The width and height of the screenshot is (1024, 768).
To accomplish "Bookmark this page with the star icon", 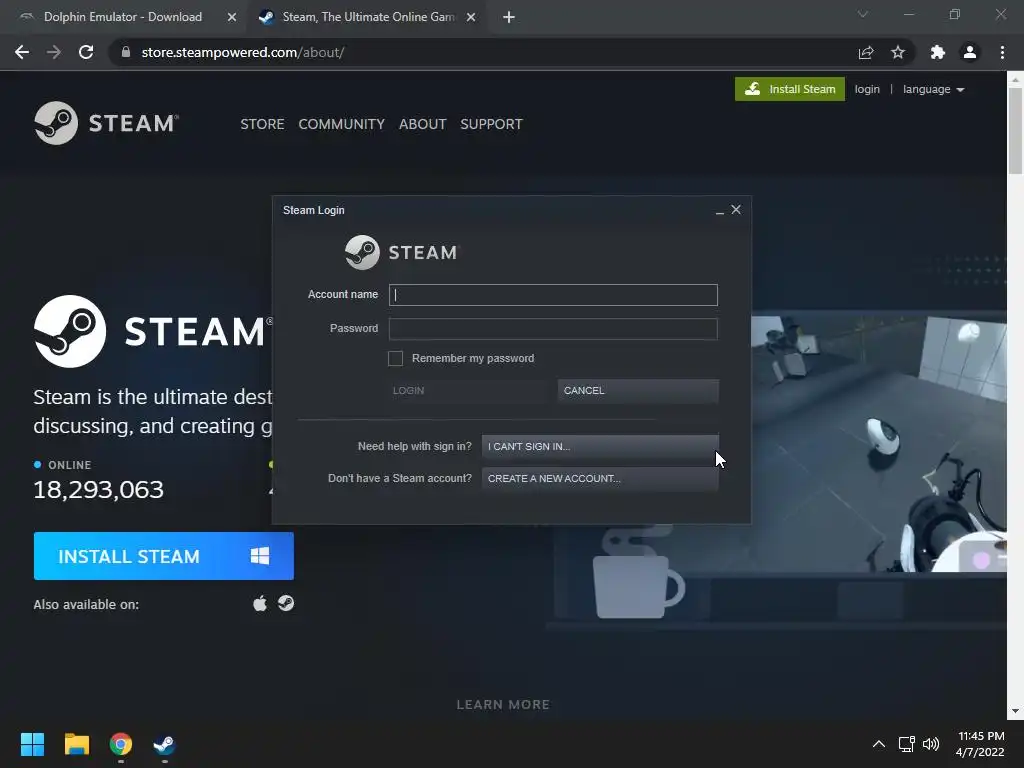I will (x=898, y=52).
